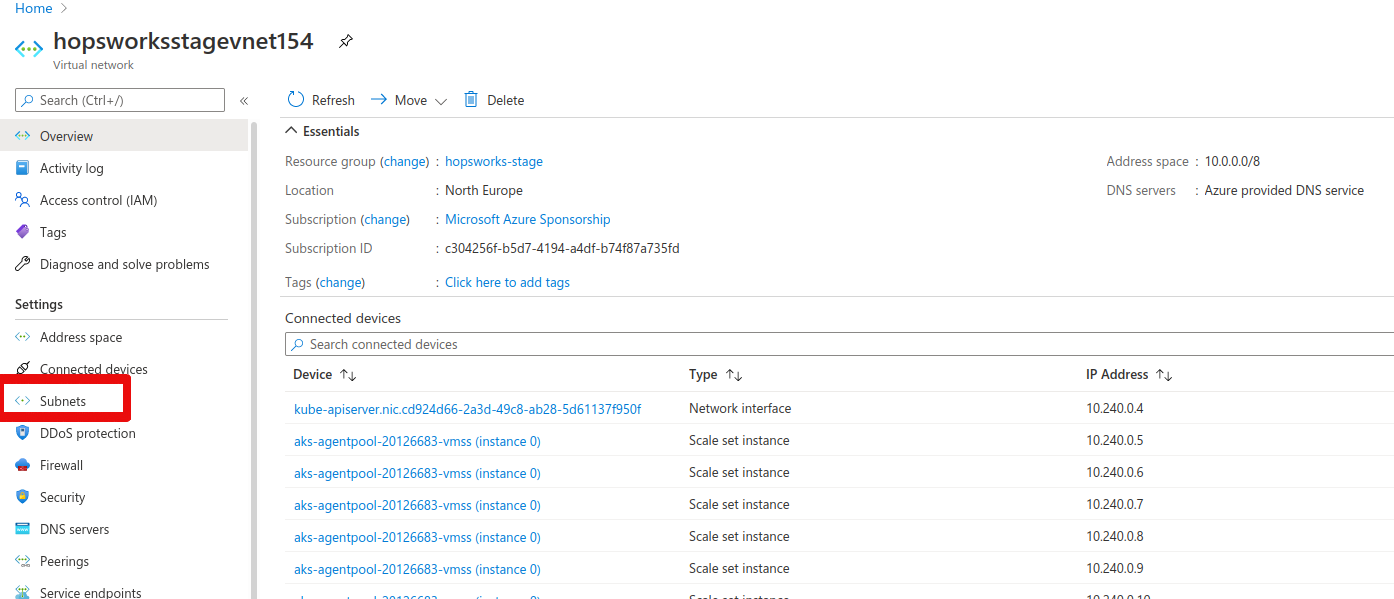Collapse the Essentials section
Viewport: 1394px width, 599px height.
pos(291,131)
